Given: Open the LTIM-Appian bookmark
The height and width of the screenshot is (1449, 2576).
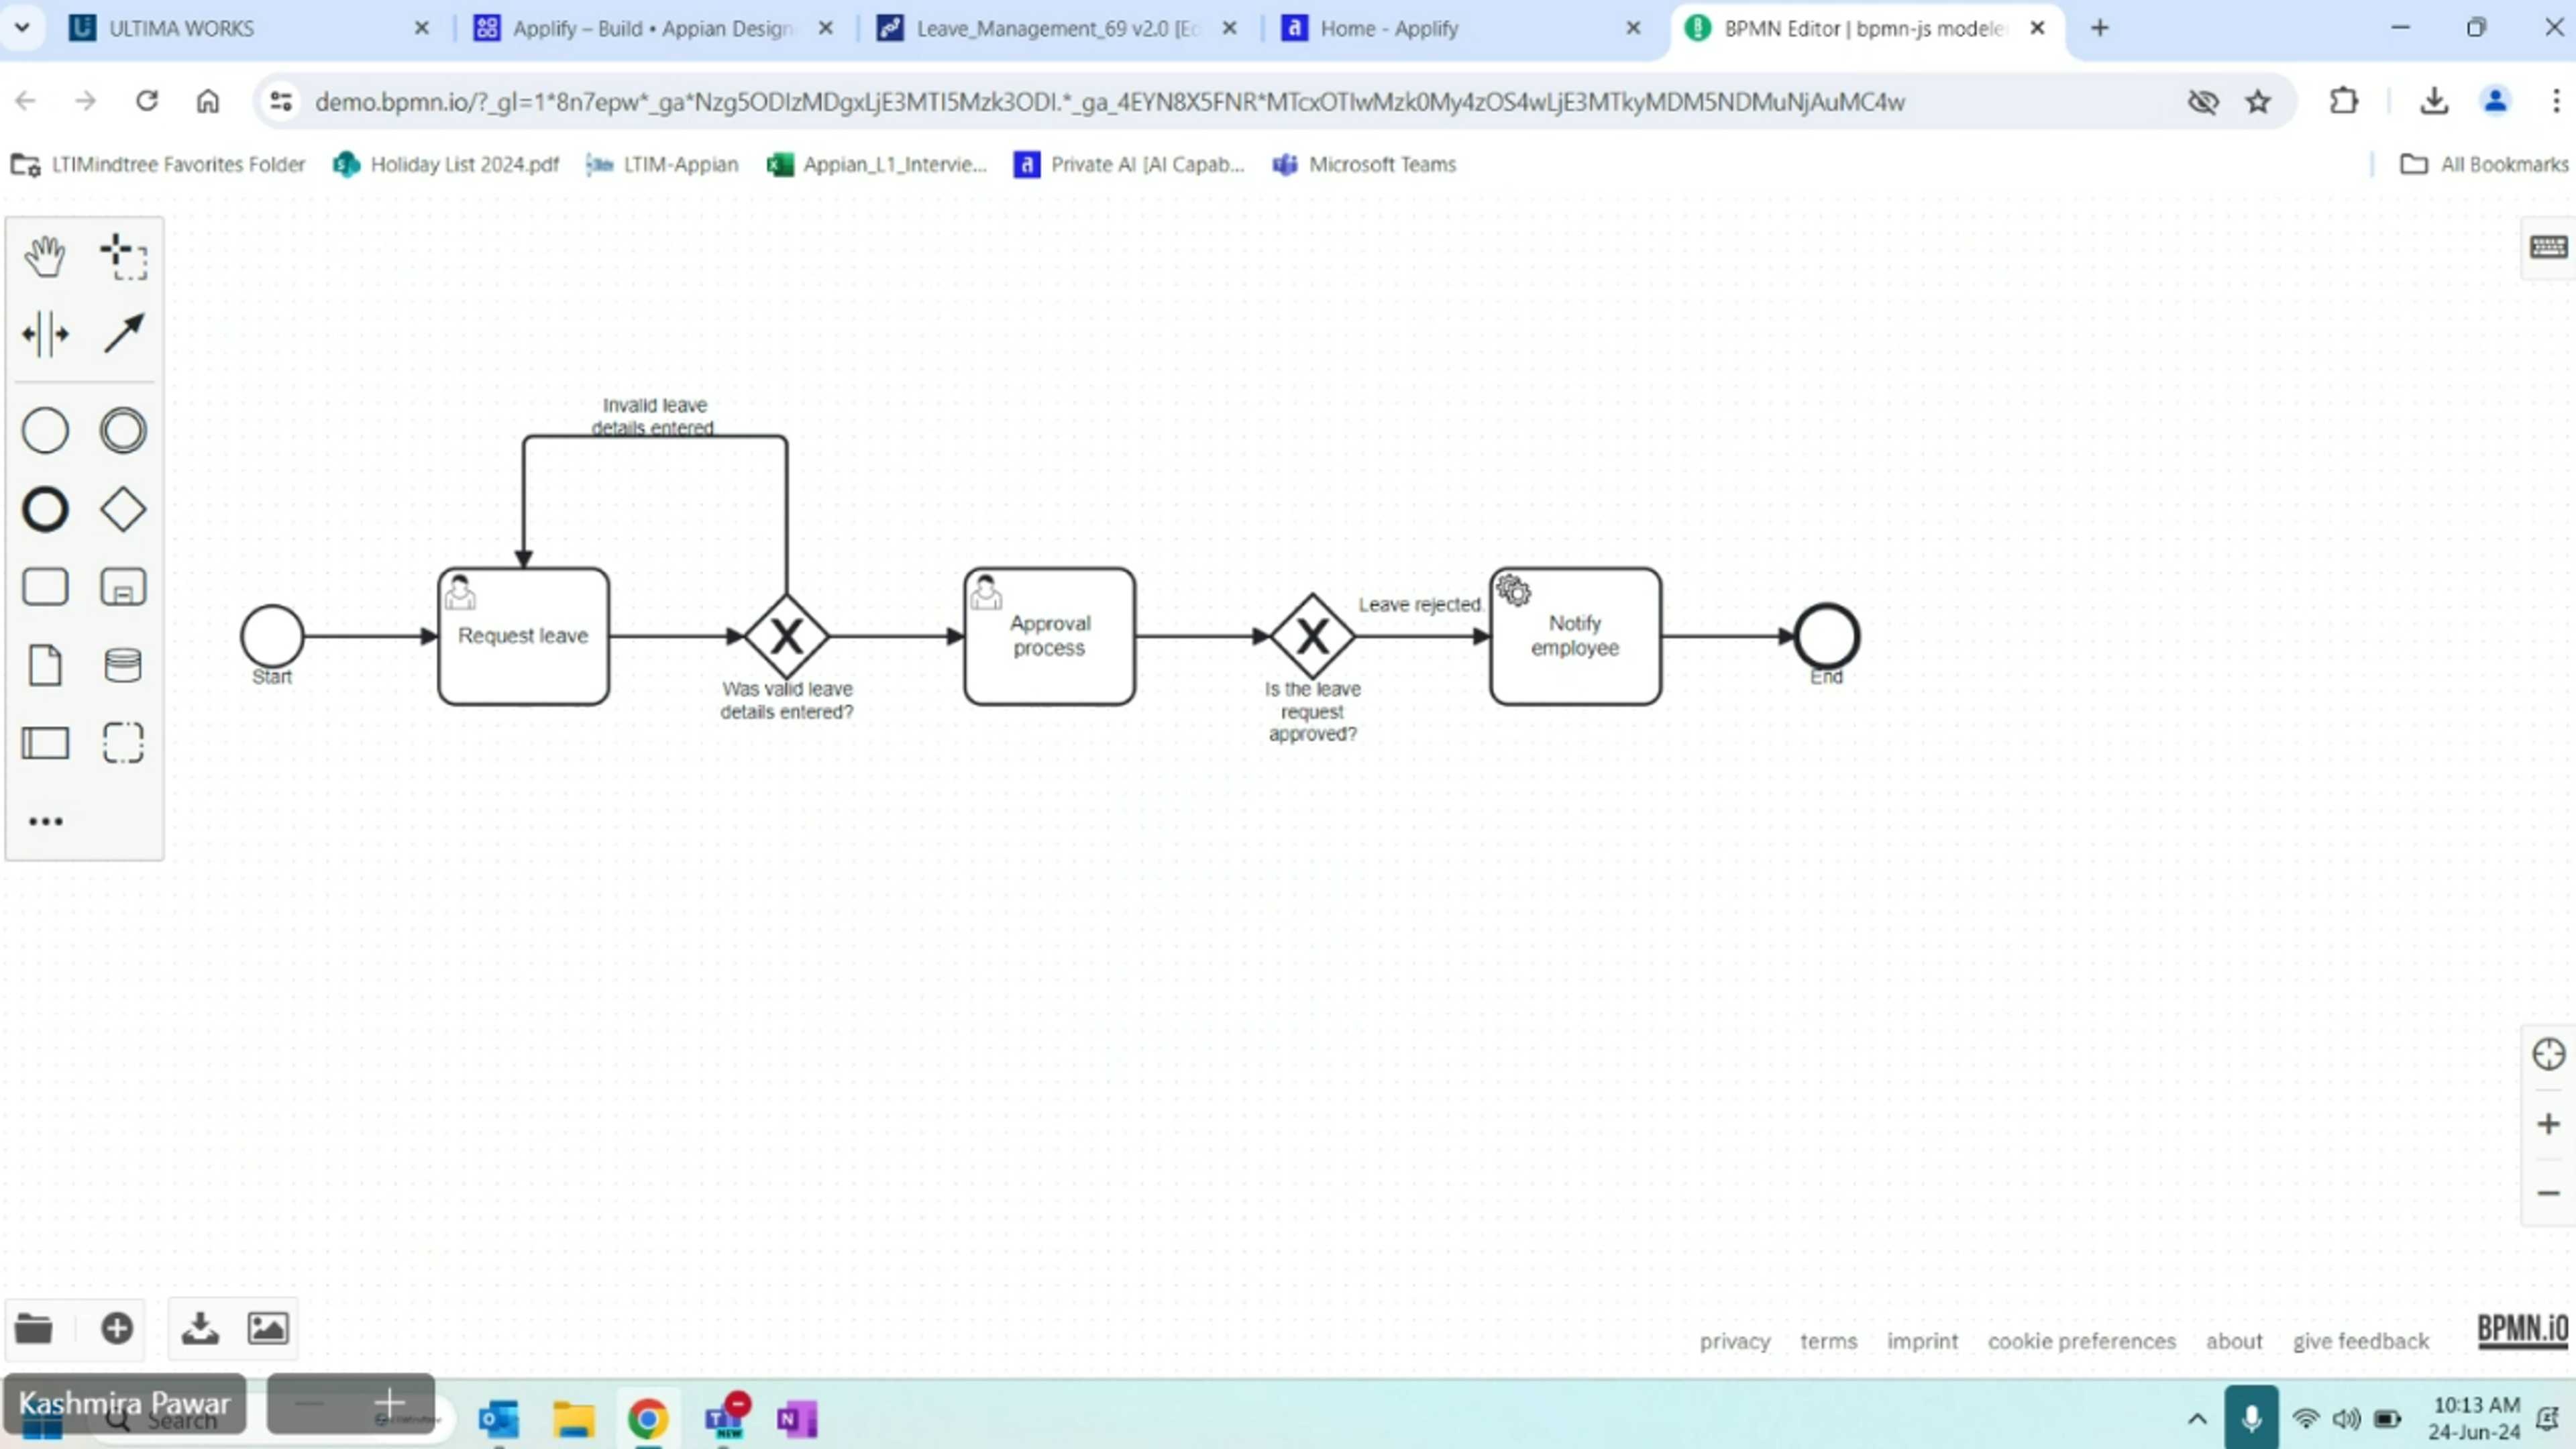Looking at the screenshot, I should click(x=662, y=164).
